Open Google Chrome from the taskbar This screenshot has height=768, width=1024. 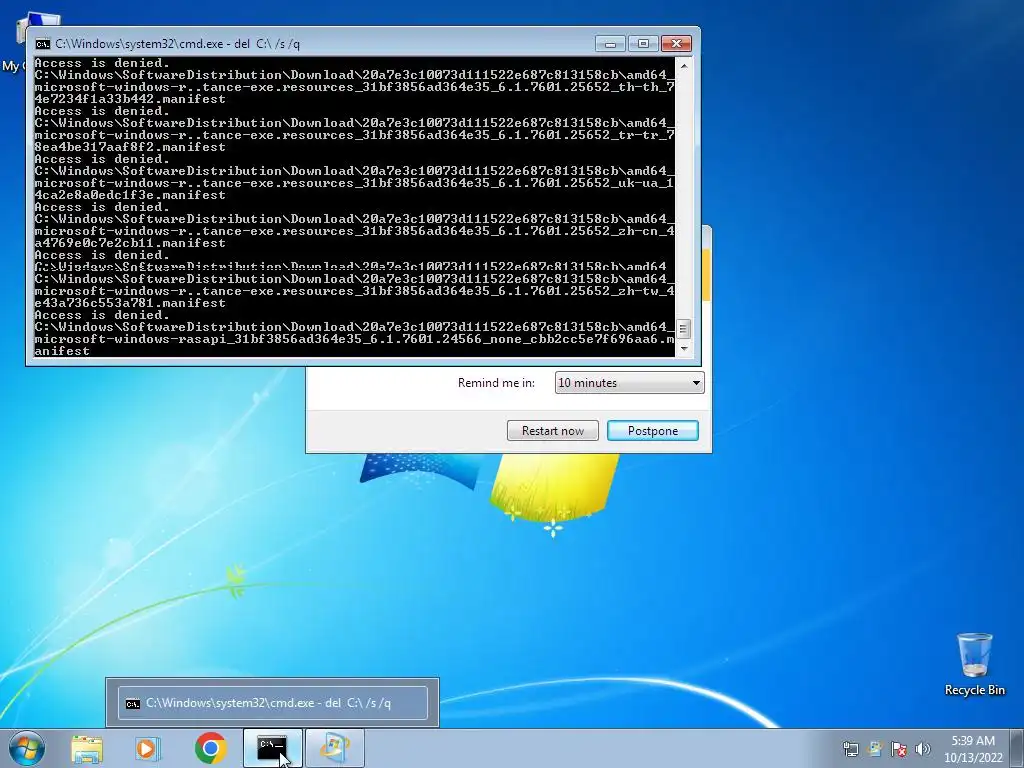tap(210, 748)
